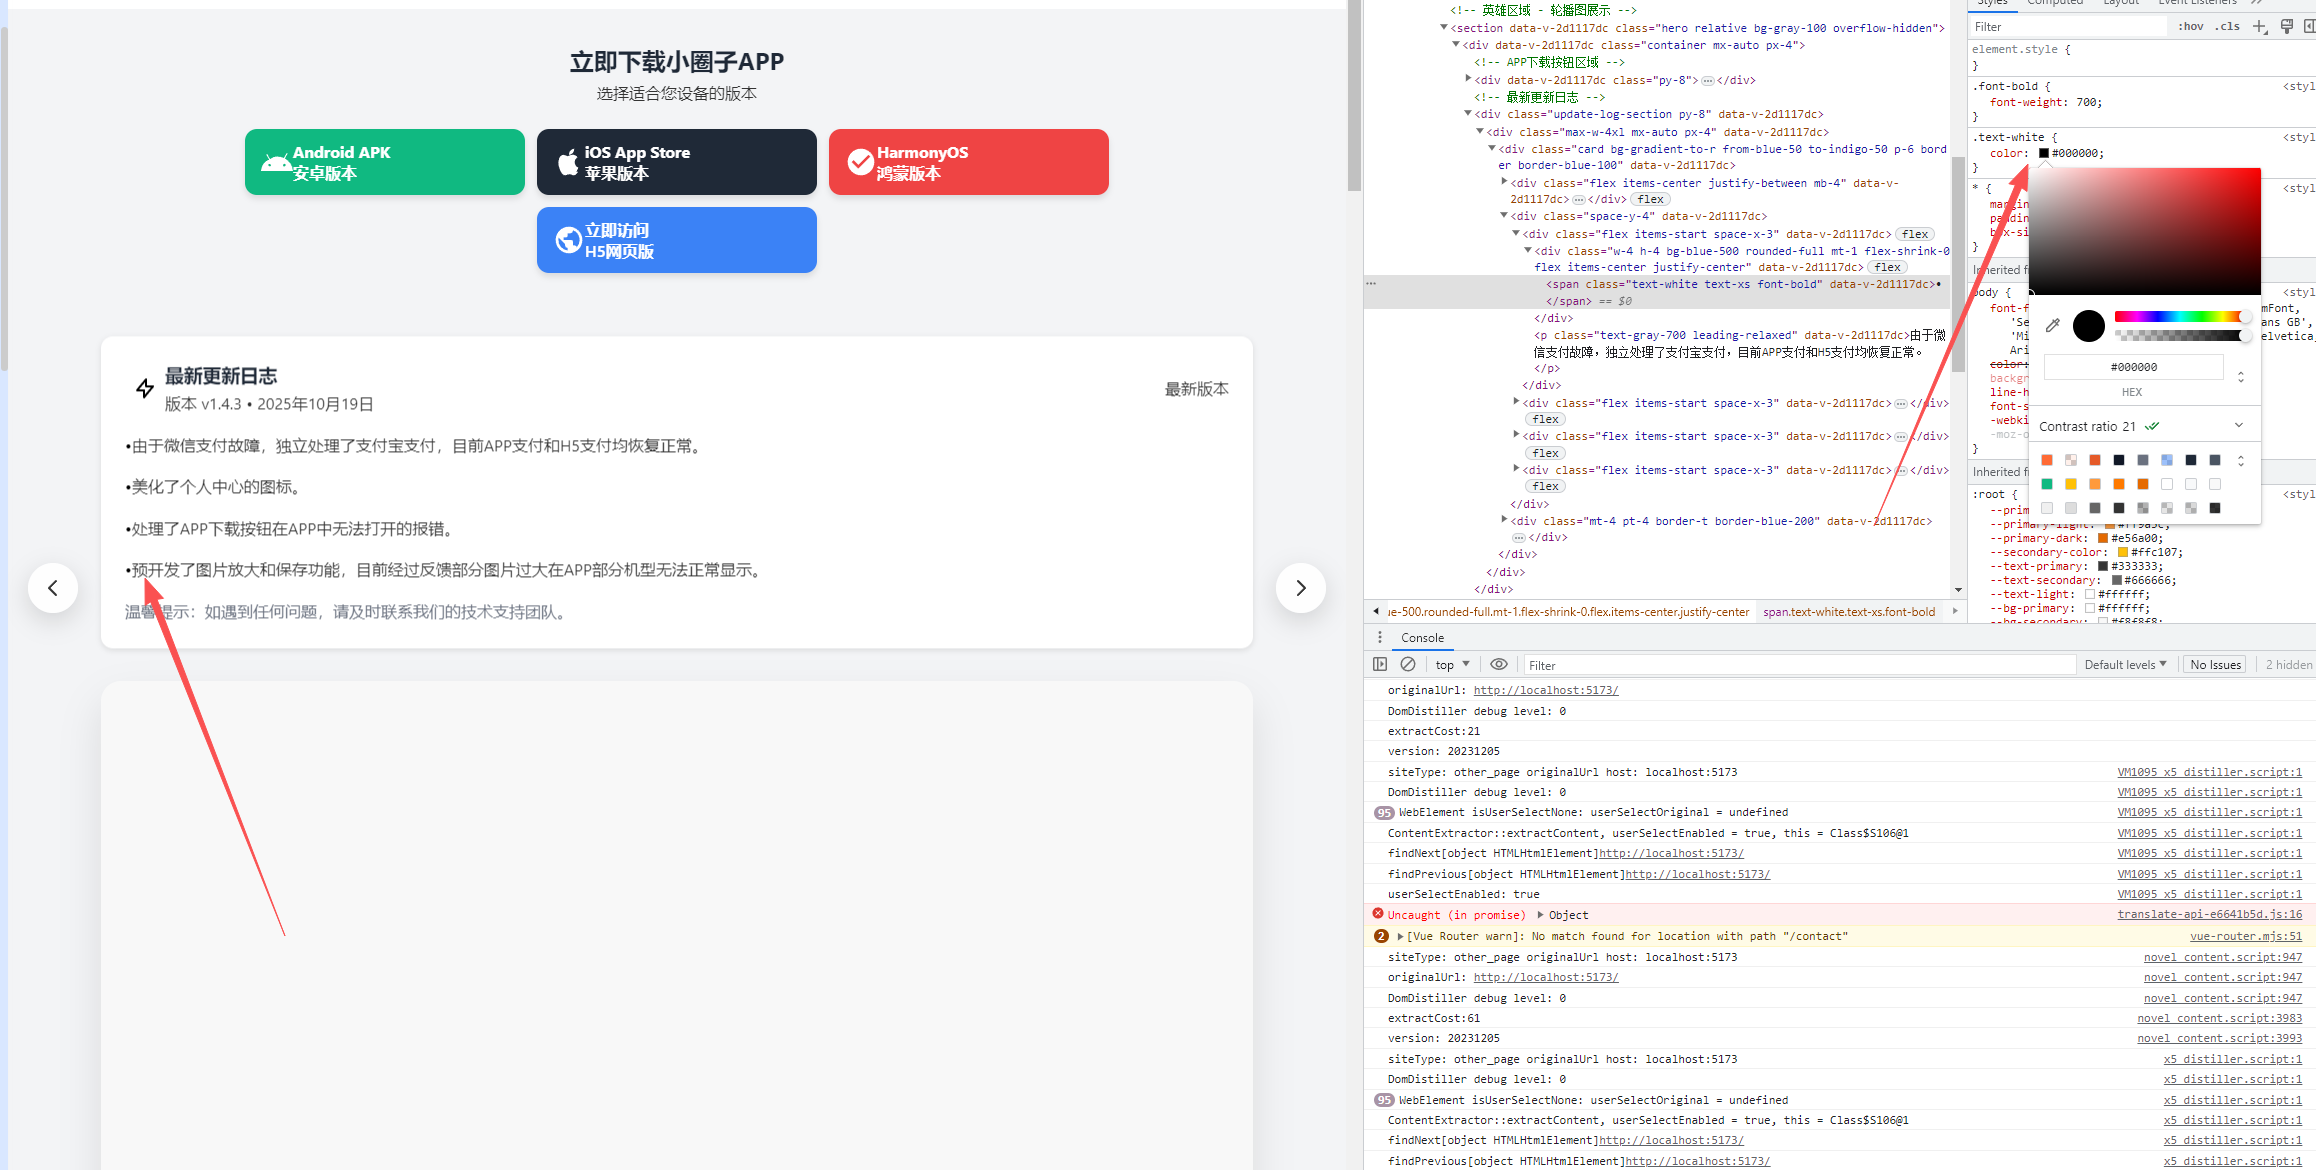2316x1170 pixels.
Task: Pick the eyedropper tool in the color picker
Action: coord(2053,325)
